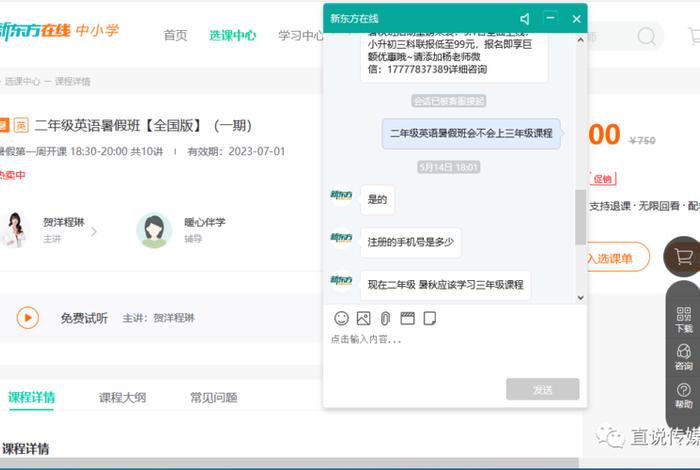Click the 英 subject tag icon

21,125
